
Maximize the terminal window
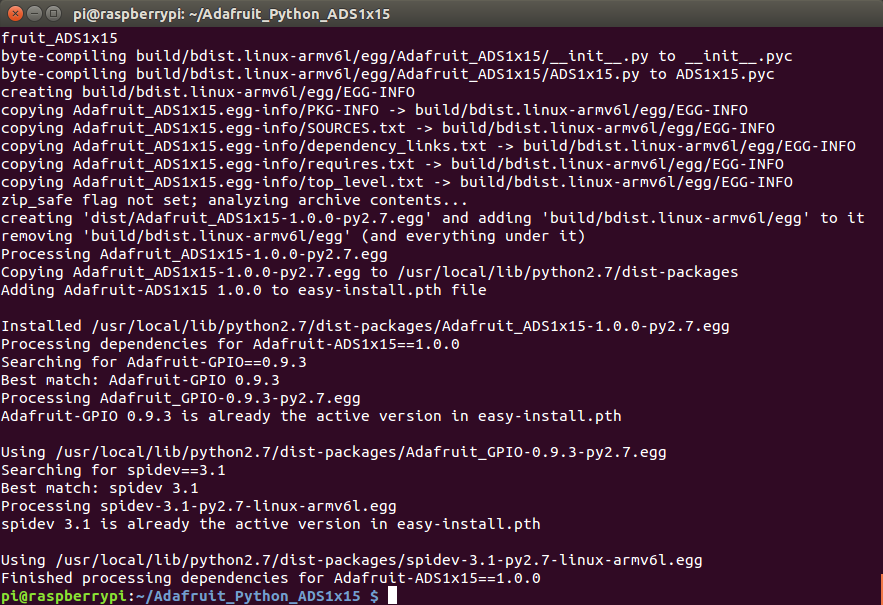pyautogui.click(x=53, y=13)
